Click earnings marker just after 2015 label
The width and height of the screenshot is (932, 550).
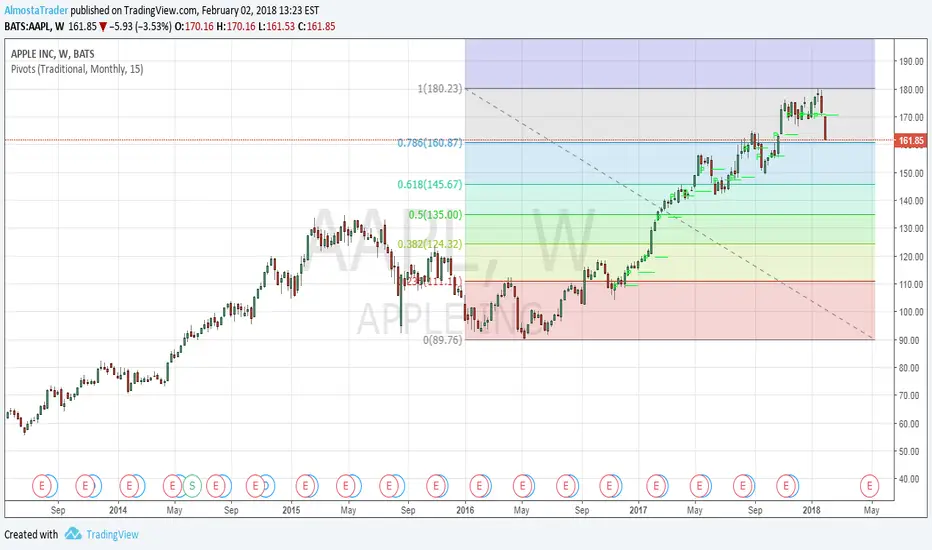coord(306,486)
